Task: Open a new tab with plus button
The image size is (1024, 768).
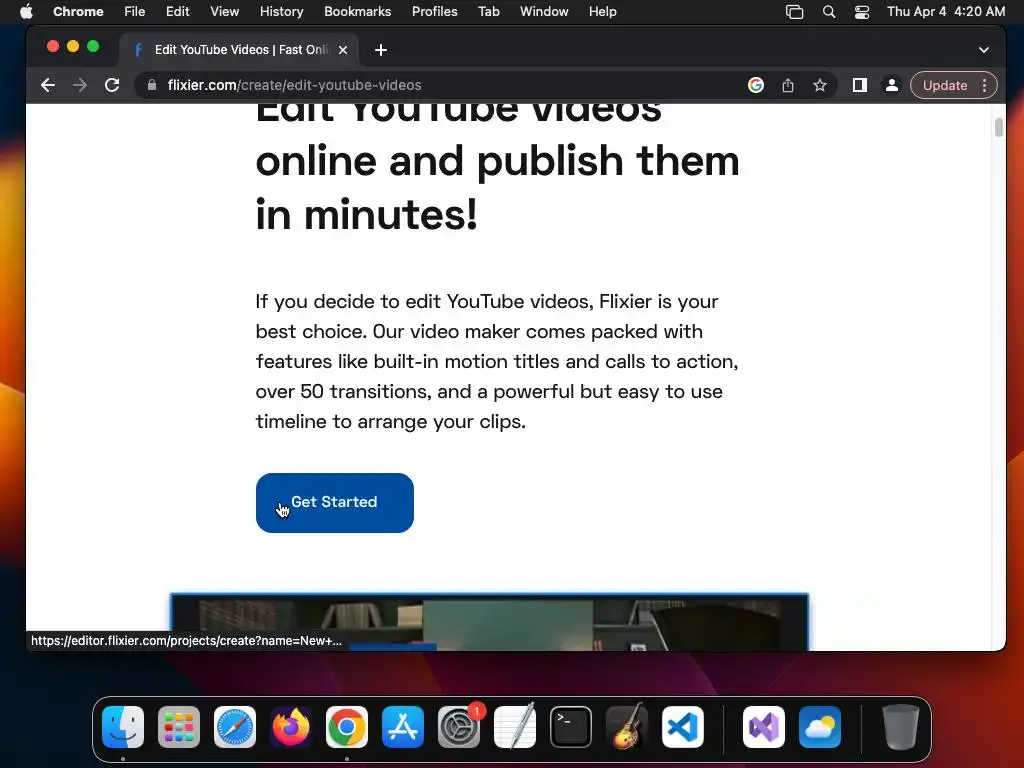Action: tap(381, 50)
